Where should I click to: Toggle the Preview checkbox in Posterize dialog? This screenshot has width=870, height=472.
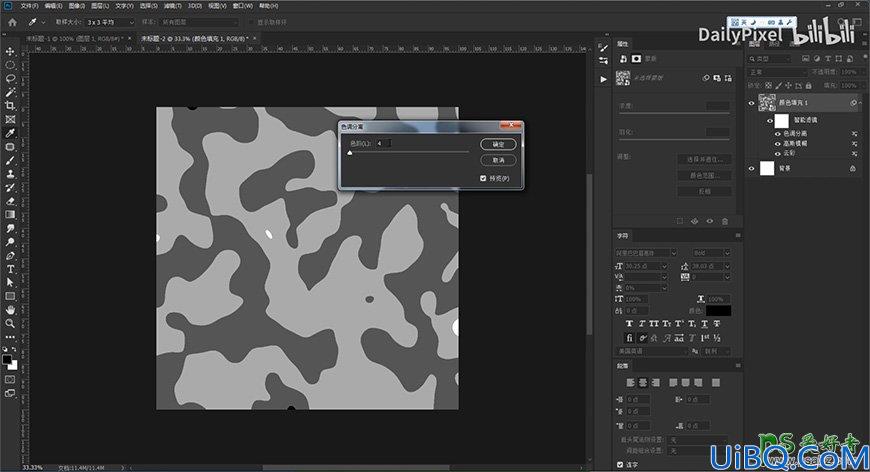[x=483, y=178]
